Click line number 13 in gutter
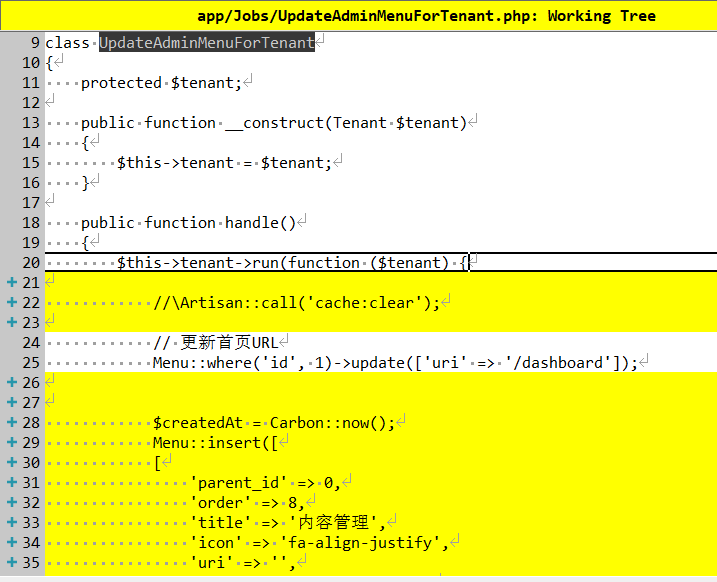This screenshot has width=717, height=582. click(31, 123)
